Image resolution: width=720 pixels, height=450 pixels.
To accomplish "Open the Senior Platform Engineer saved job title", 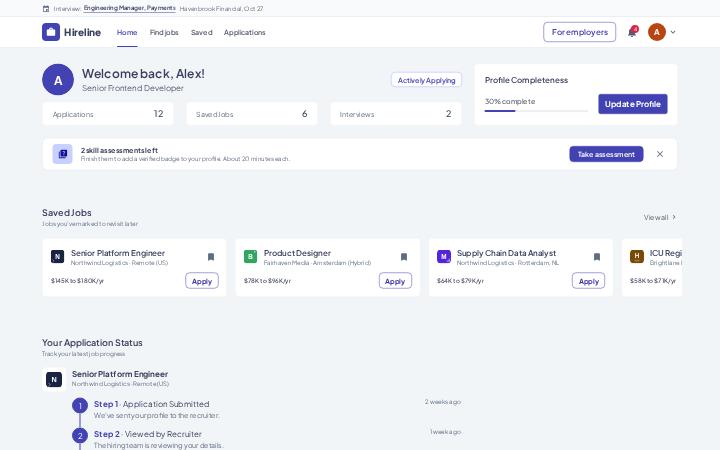I will [118, 253].
